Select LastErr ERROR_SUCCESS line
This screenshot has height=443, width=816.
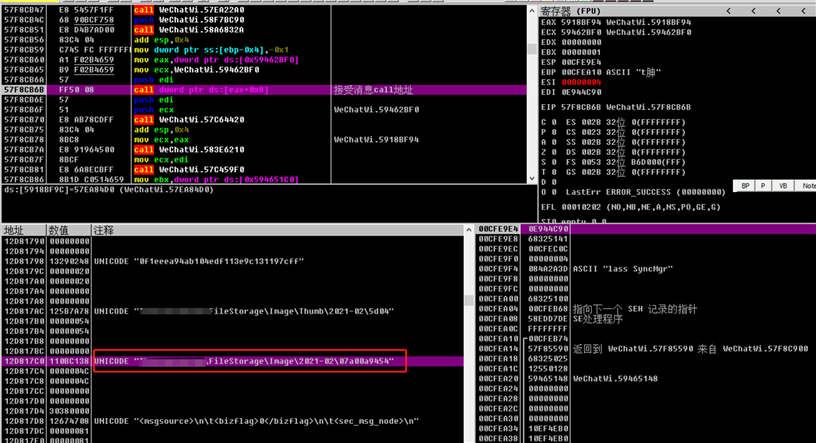pos(645,192)
